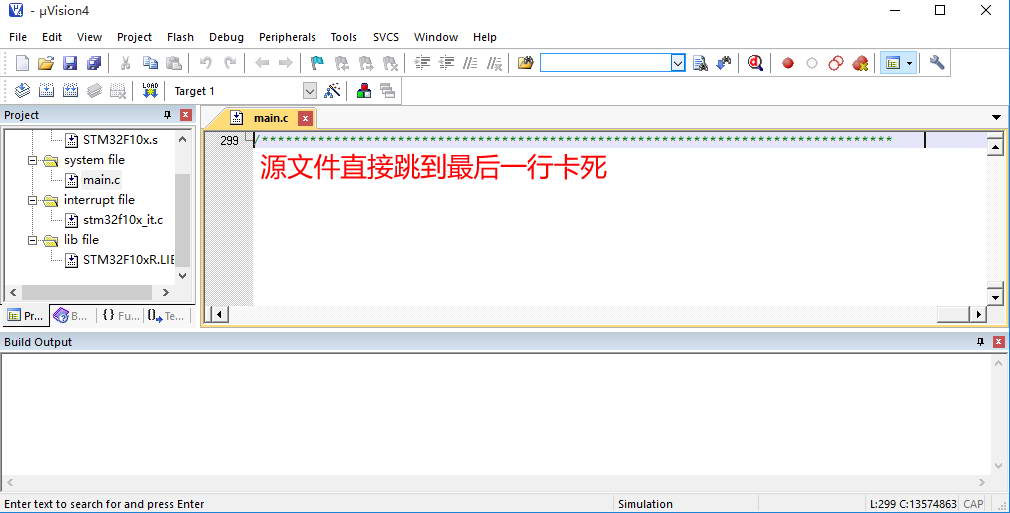Build target files
The height and width of the screenshot is (513, 1010).
coord(46,91)
